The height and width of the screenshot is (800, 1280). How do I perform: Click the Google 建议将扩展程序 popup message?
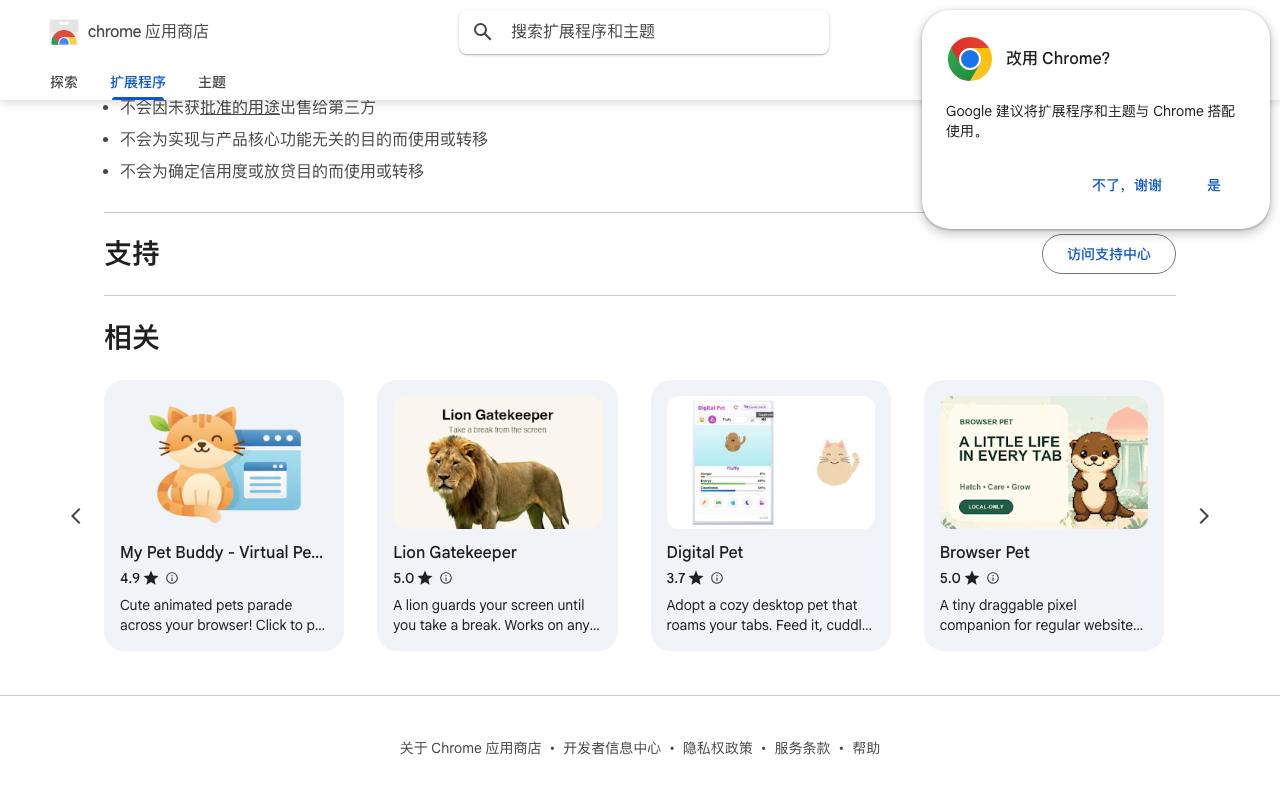tap(1090, 121)
